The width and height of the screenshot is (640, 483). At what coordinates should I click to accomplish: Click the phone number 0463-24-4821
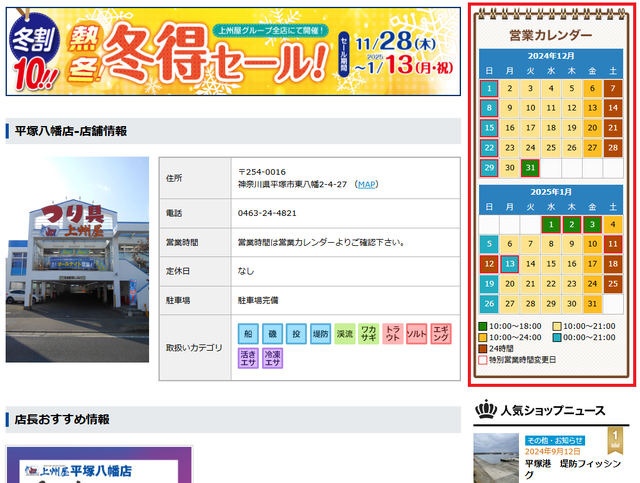pyautogui.click(x=267, y=213)
